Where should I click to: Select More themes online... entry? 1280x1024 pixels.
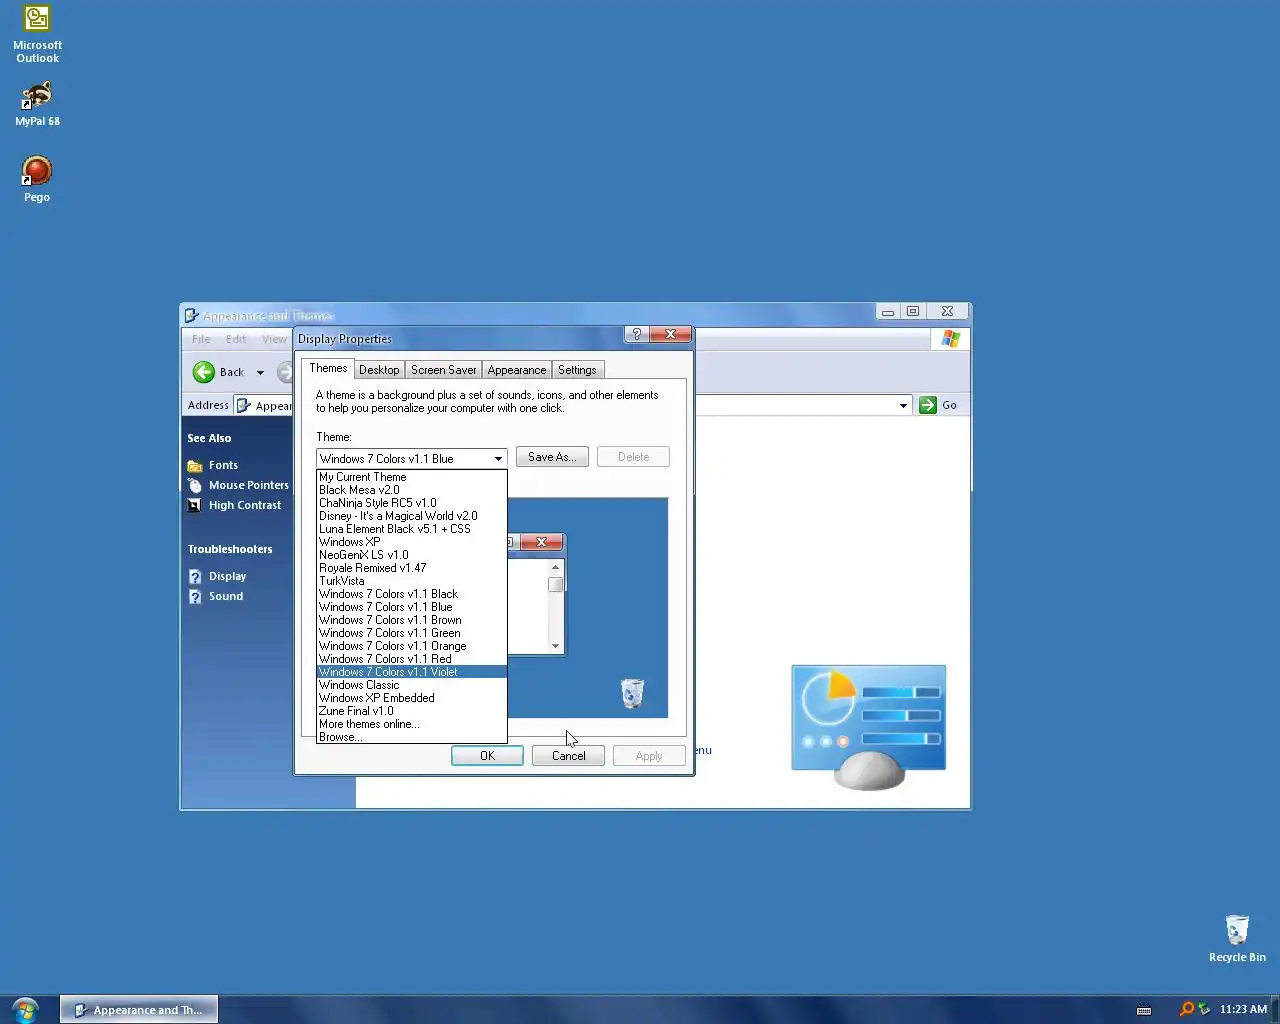pos(412,724)
